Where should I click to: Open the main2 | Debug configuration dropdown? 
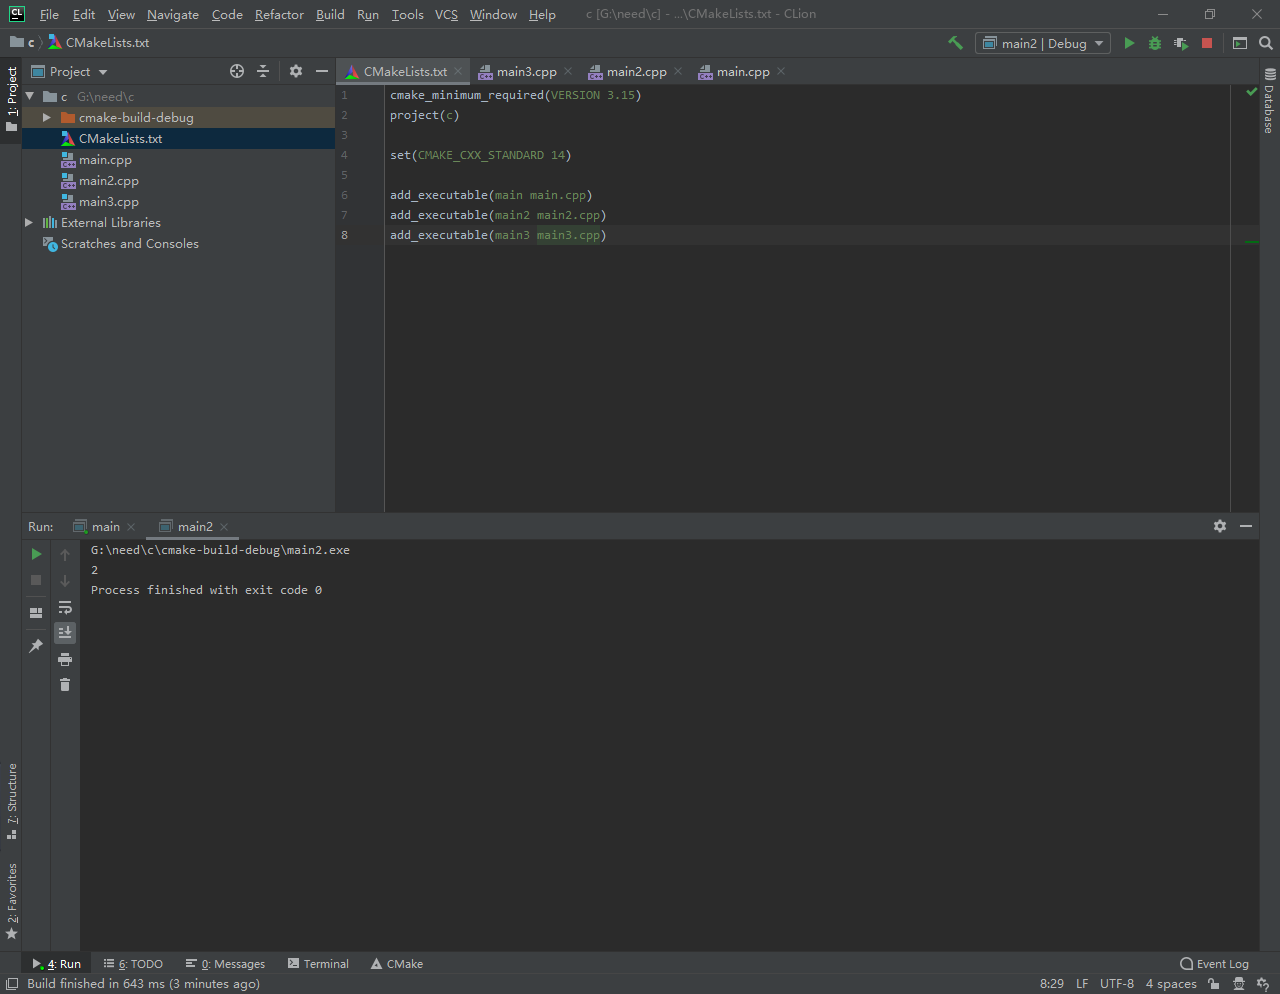pos(1042,43)
